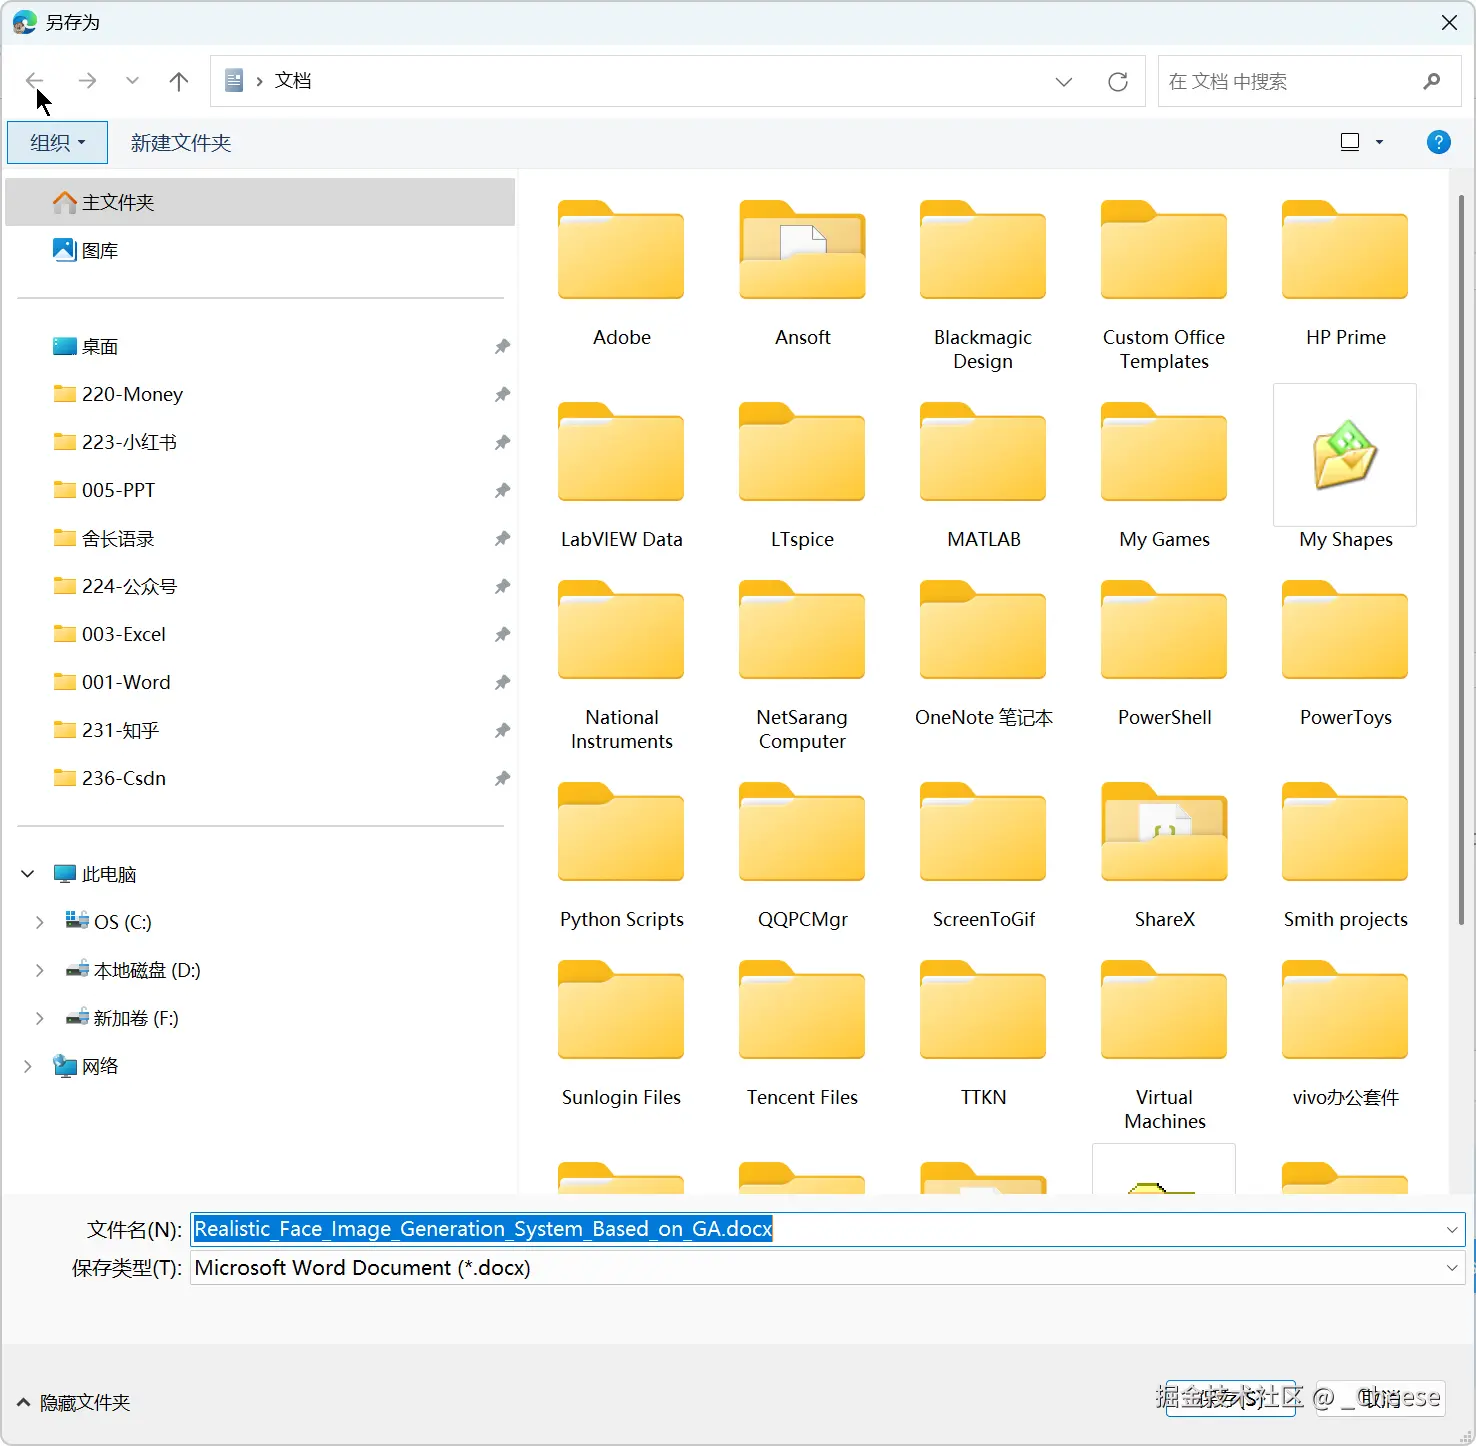
Task: Open the 003-Excel pinned folder
Action: 260,634
